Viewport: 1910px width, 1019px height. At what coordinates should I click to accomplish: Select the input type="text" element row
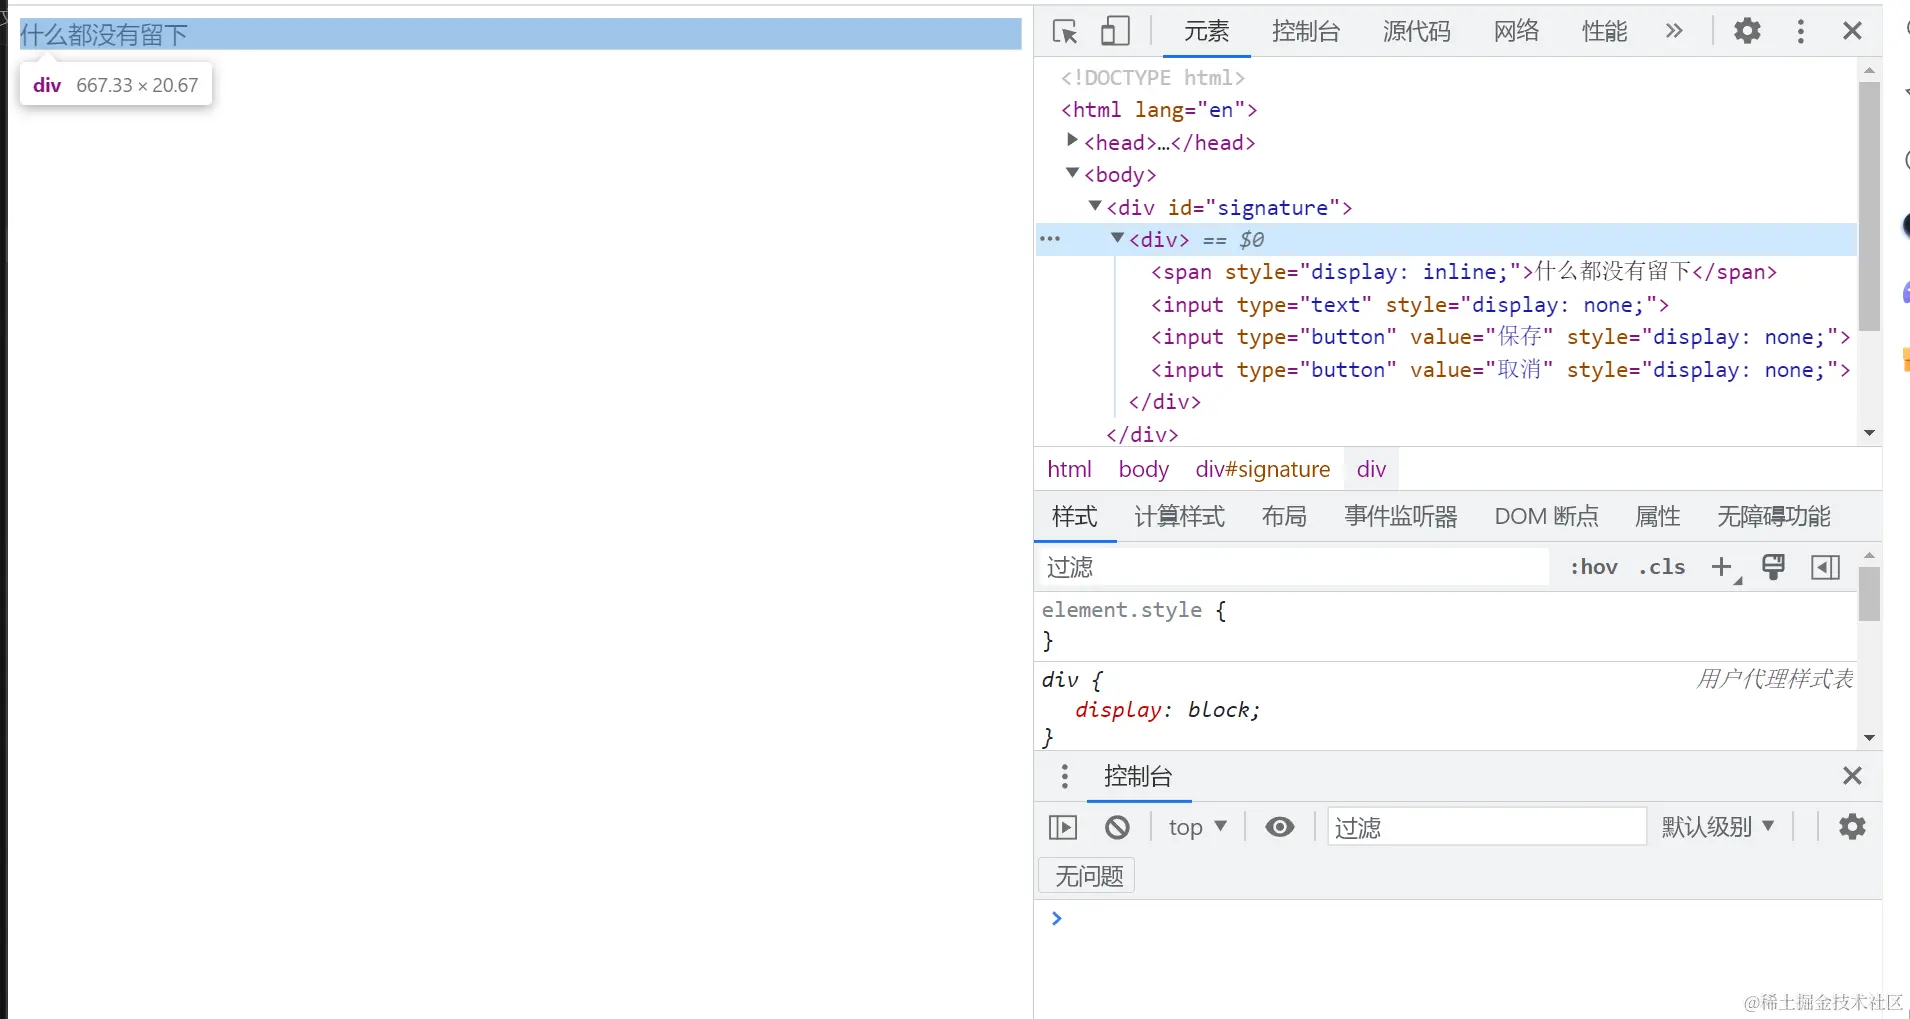coord(1410,305)
